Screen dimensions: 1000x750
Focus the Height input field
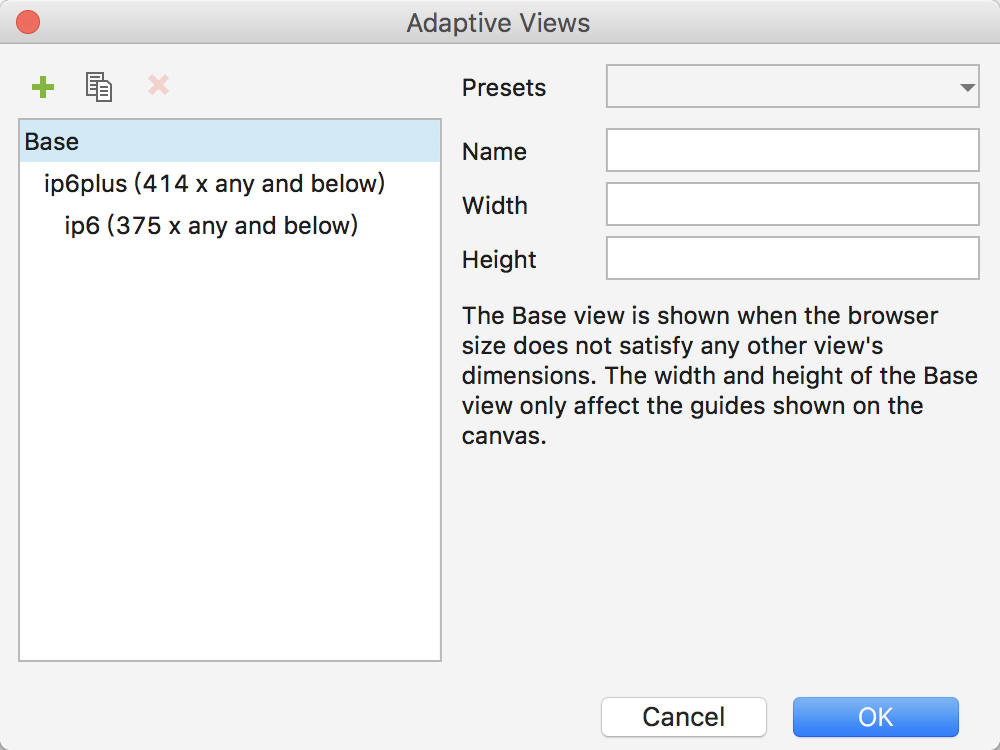pyautogui.click(x=792, y=258)
